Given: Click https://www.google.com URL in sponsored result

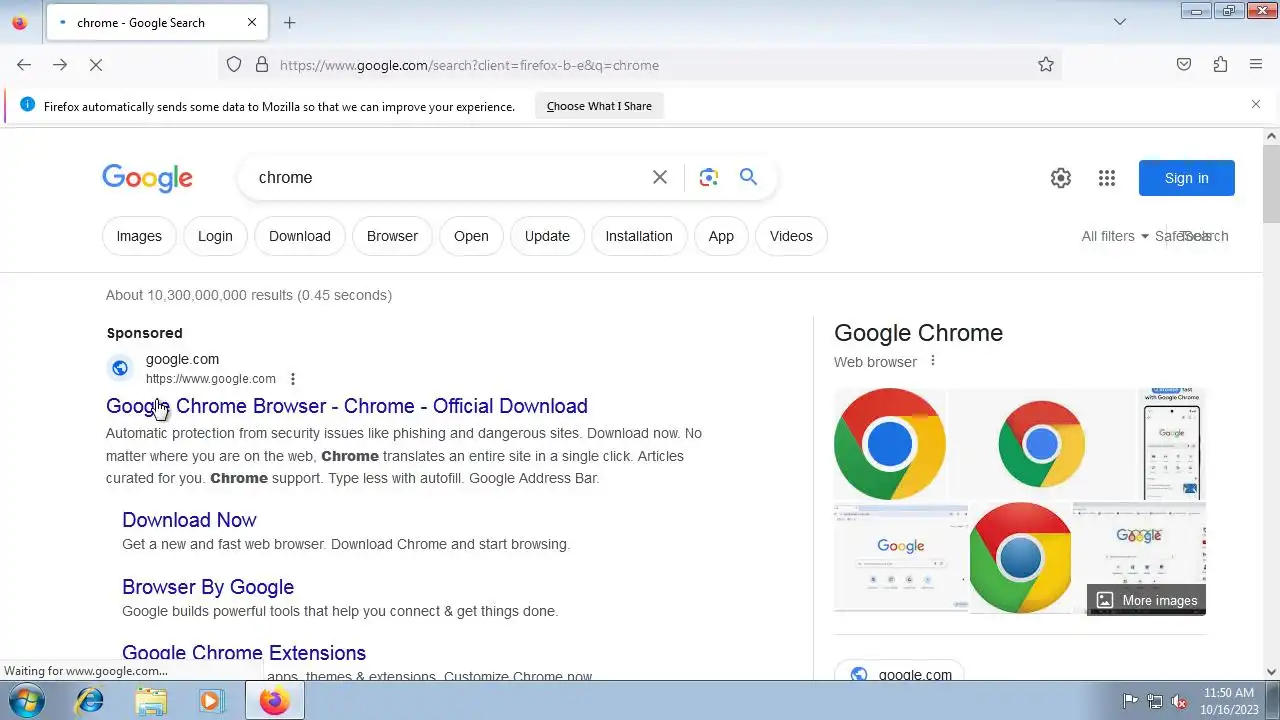Looking at the screenshot, I should [211, 379].
